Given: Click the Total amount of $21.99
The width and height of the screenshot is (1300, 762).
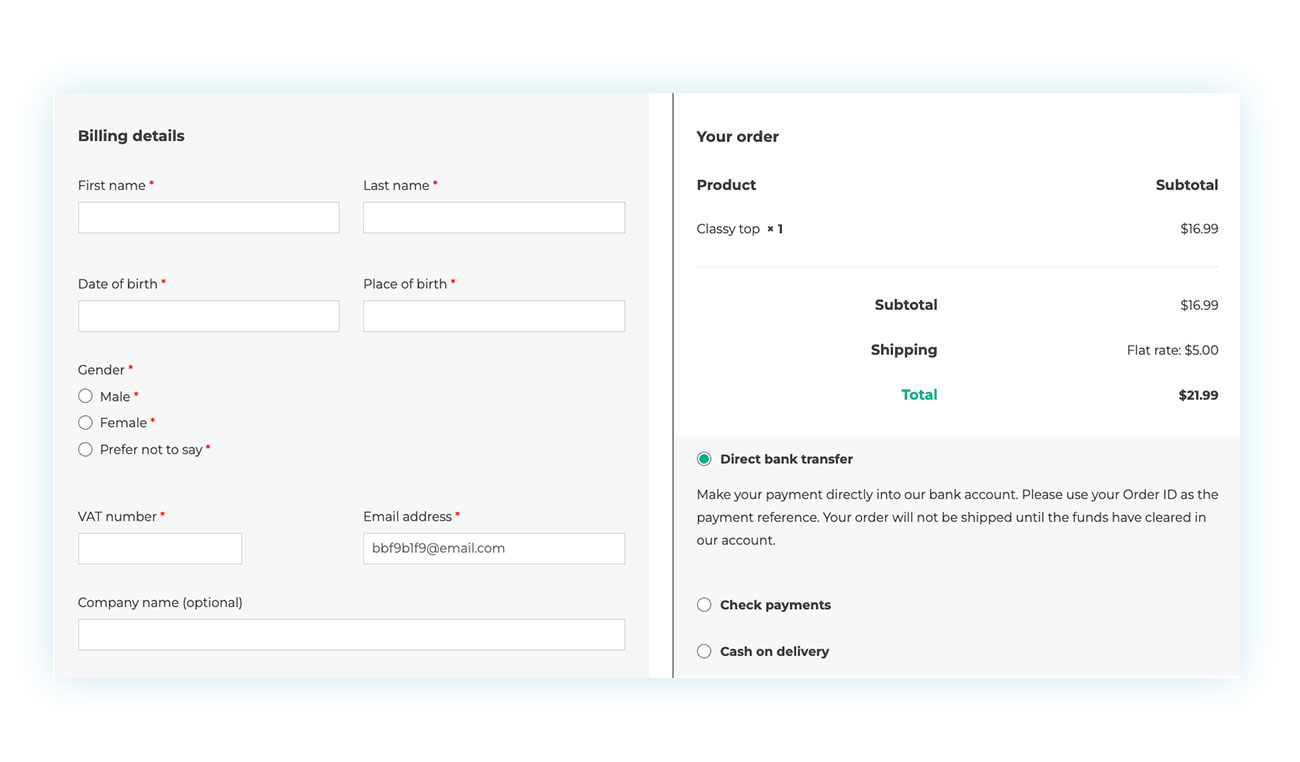Looking at the screenshot, I should tap(1197, 394).
